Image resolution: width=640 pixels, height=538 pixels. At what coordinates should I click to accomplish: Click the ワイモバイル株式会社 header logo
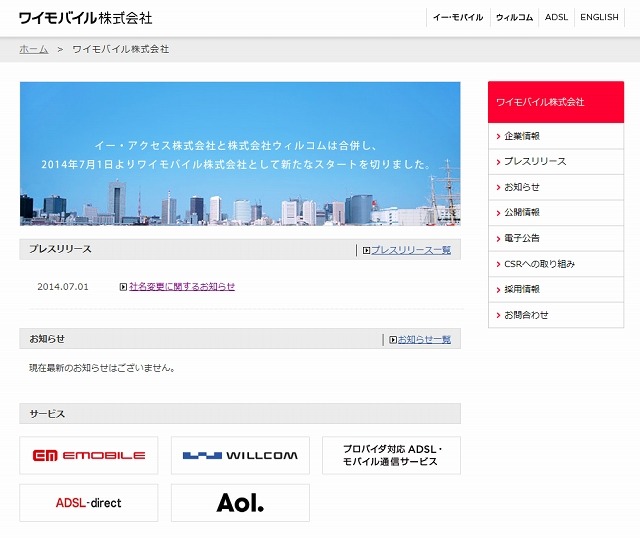click(86, 18)
